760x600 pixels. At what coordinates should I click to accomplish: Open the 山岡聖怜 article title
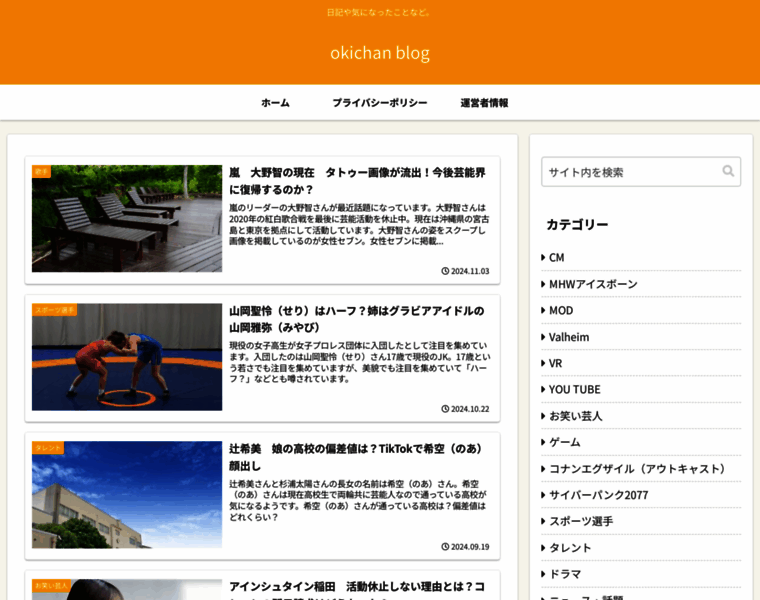coord(356,319)
